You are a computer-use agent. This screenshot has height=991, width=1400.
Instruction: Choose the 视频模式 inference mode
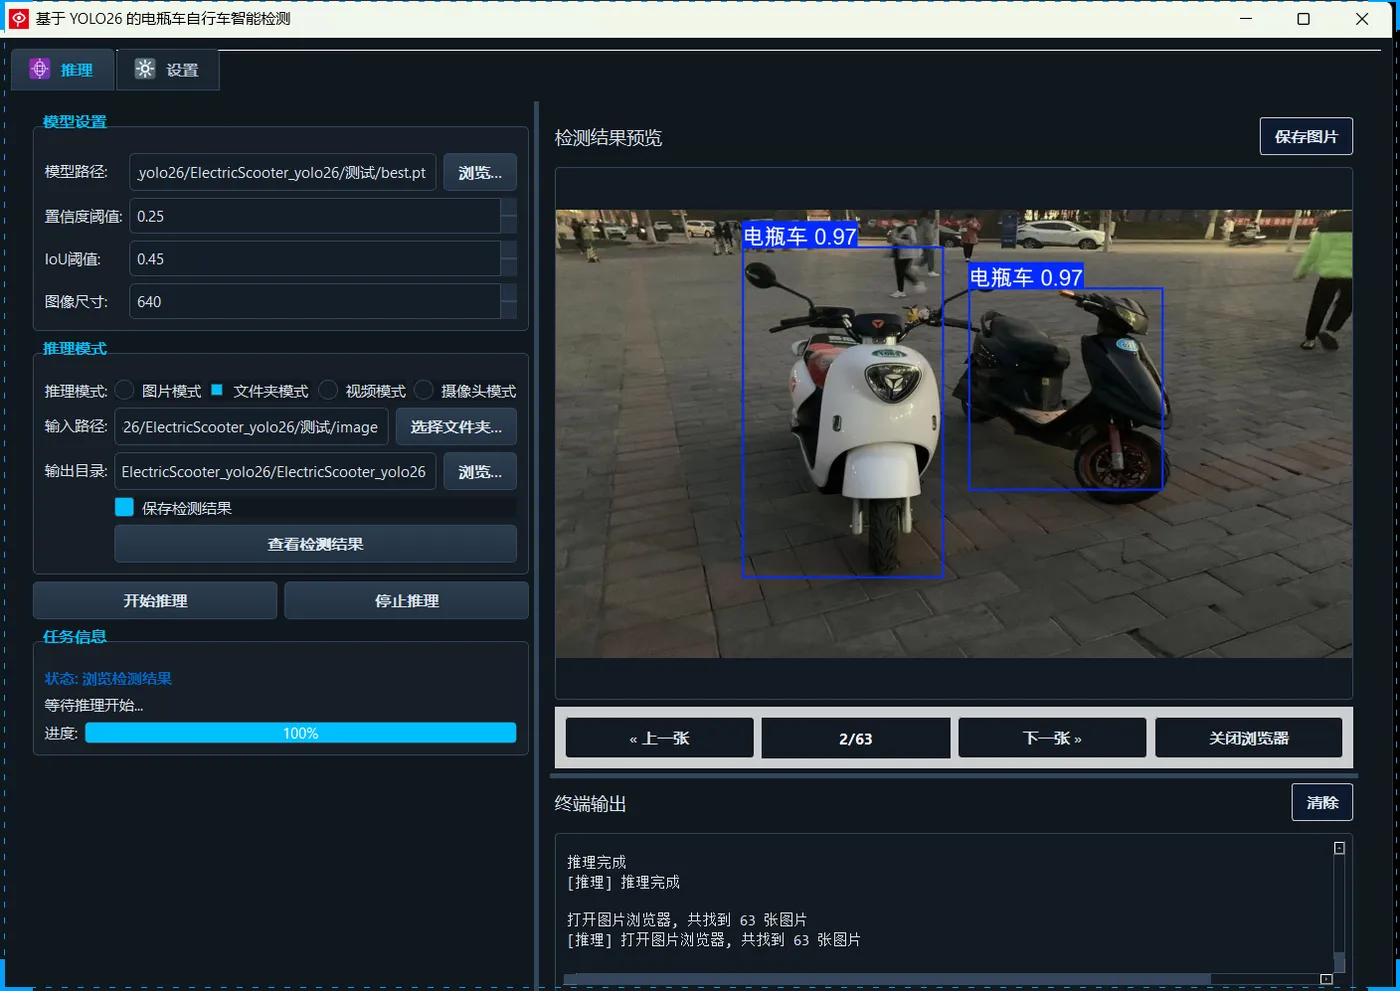point(328,390)
